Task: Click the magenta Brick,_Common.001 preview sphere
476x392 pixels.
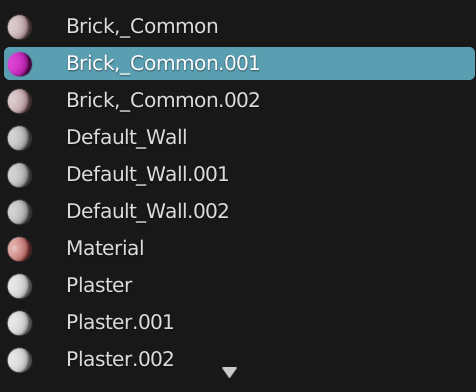Action: coord(20,64)
